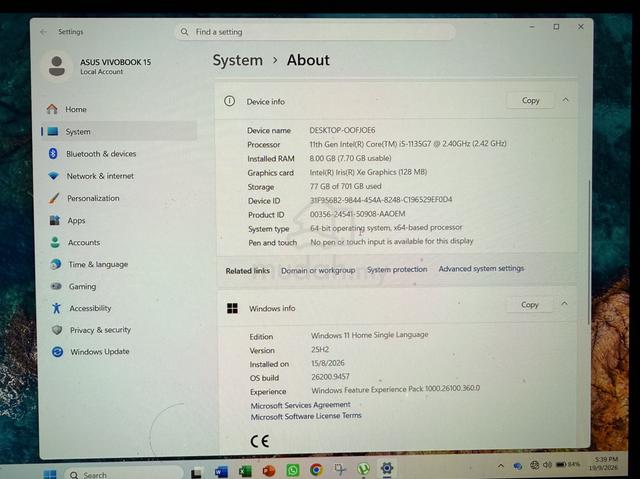
Task: Select the Product ID 00356-24541-50908-AAOEM value
Action: tap(358, 214)
